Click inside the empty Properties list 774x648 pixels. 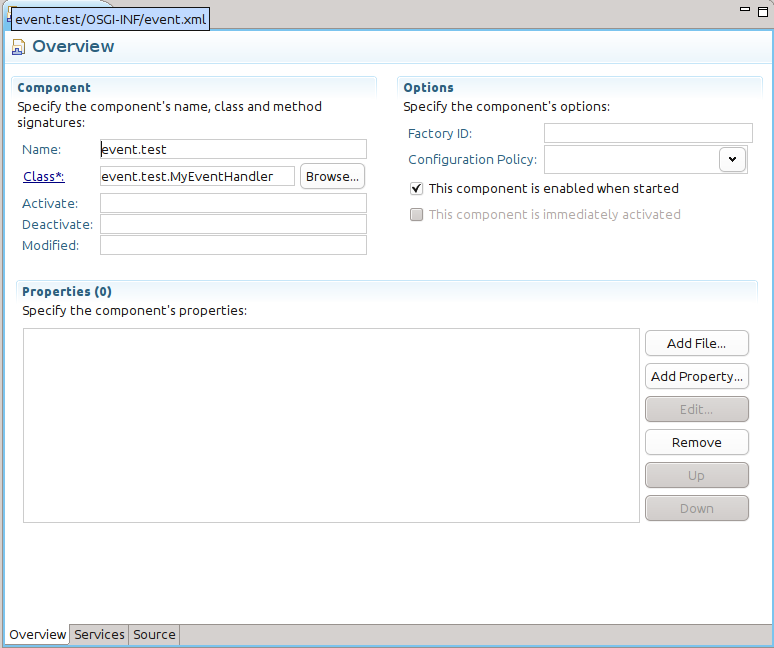click(330, 425)
